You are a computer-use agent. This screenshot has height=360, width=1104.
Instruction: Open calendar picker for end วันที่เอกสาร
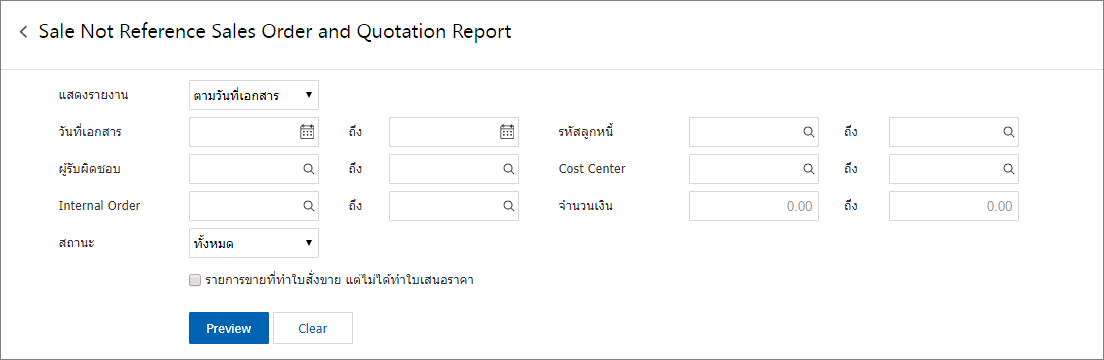coord(507,132)
